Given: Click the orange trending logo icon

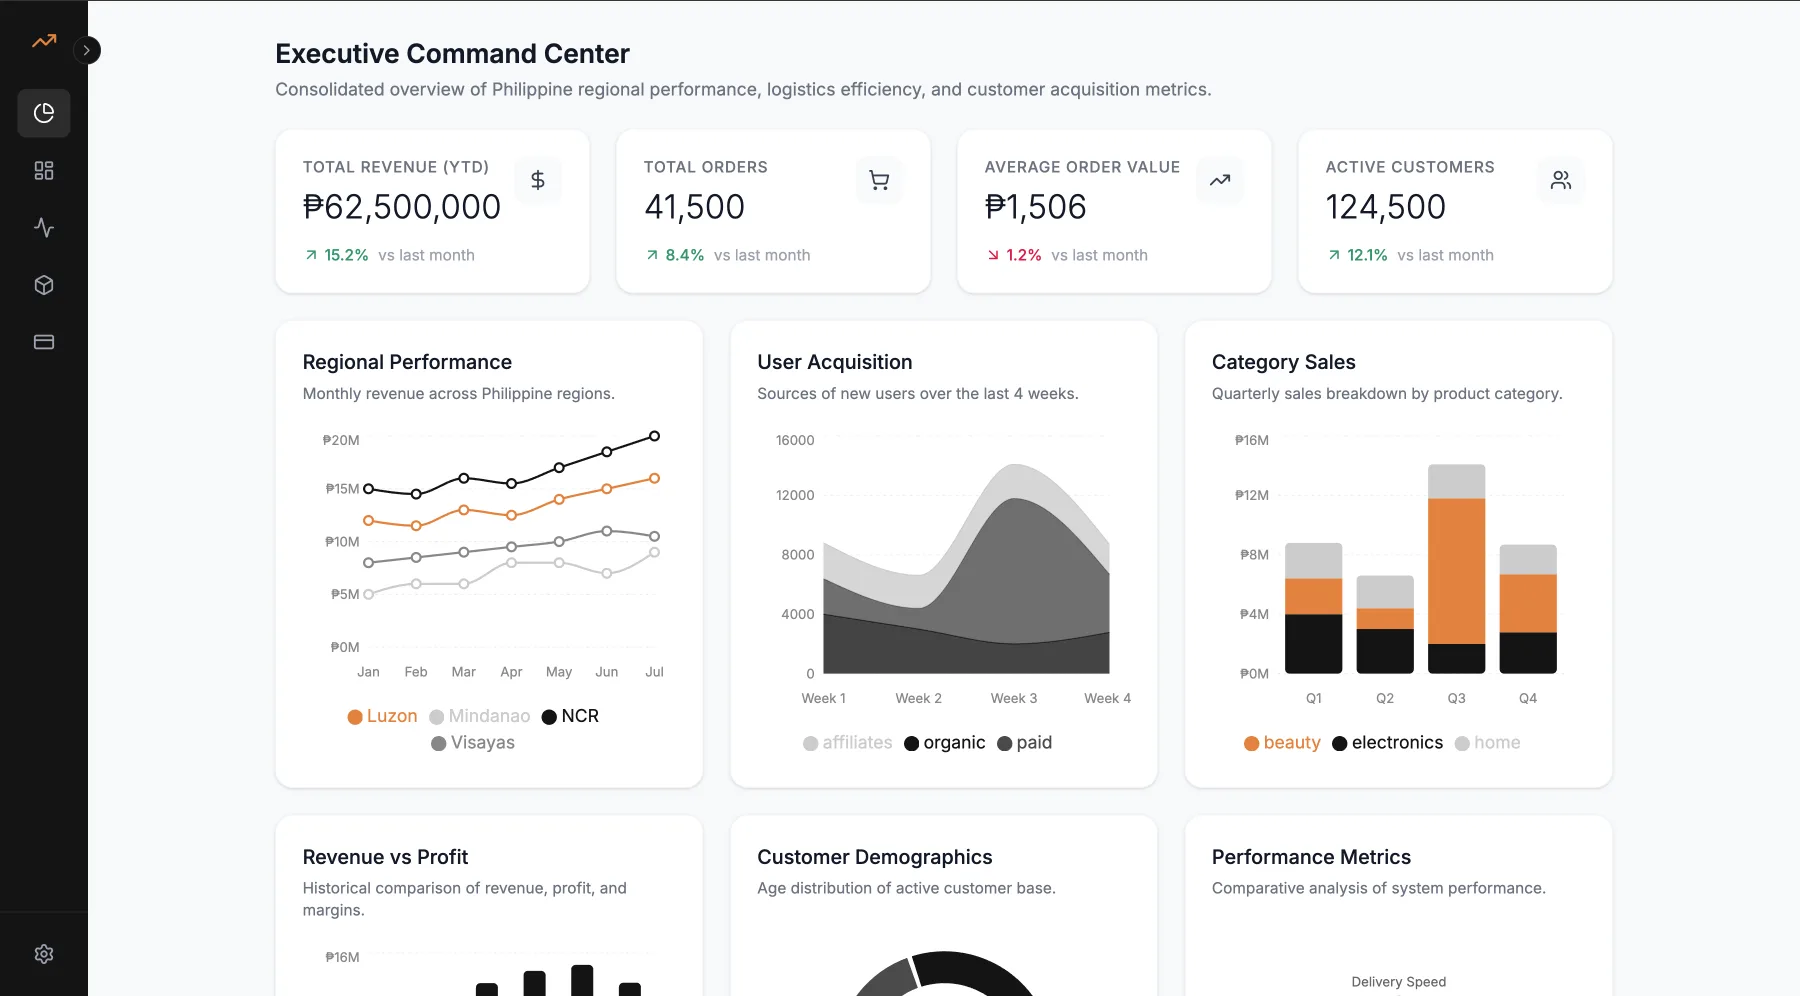Looking at the screenshot, I should (x=44, y=41).
